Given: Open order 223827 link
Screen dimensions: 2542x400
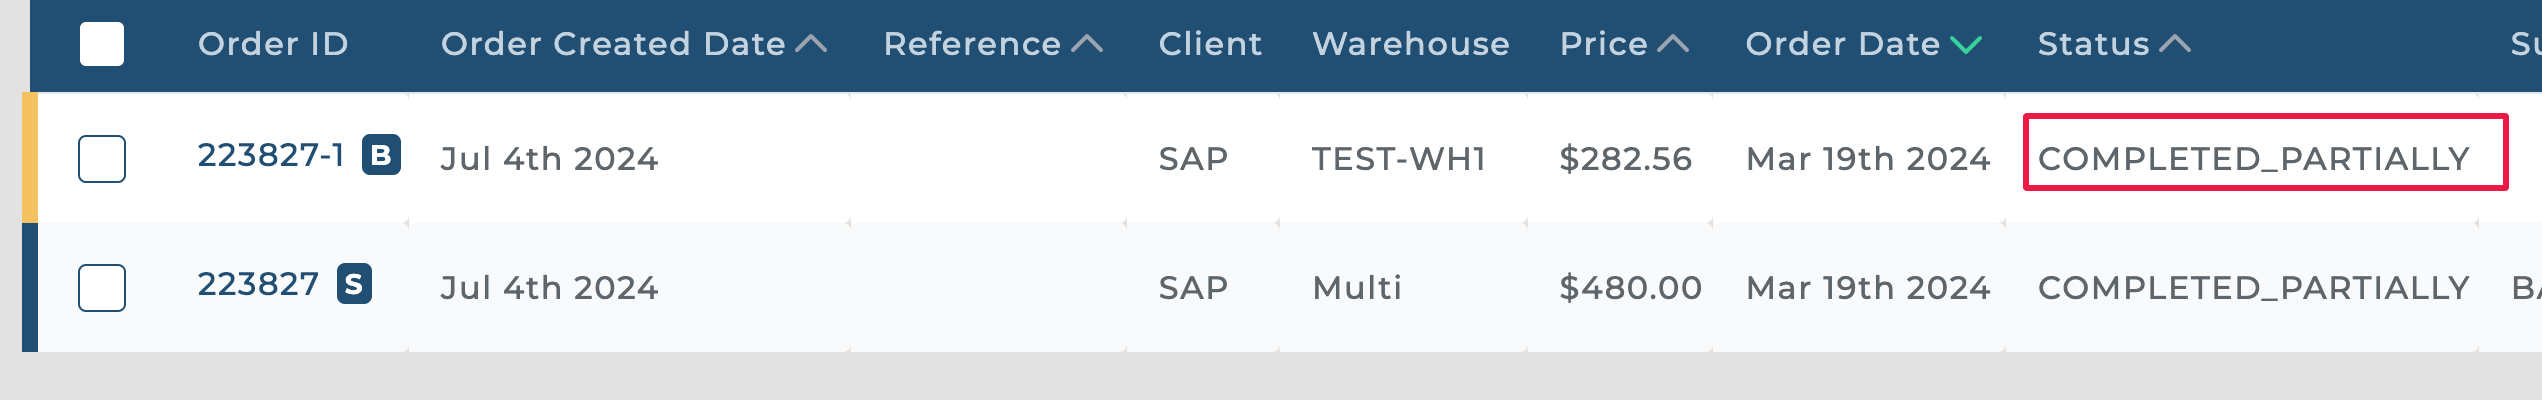Looking at the screenshot, I should [x=258, y=284].
